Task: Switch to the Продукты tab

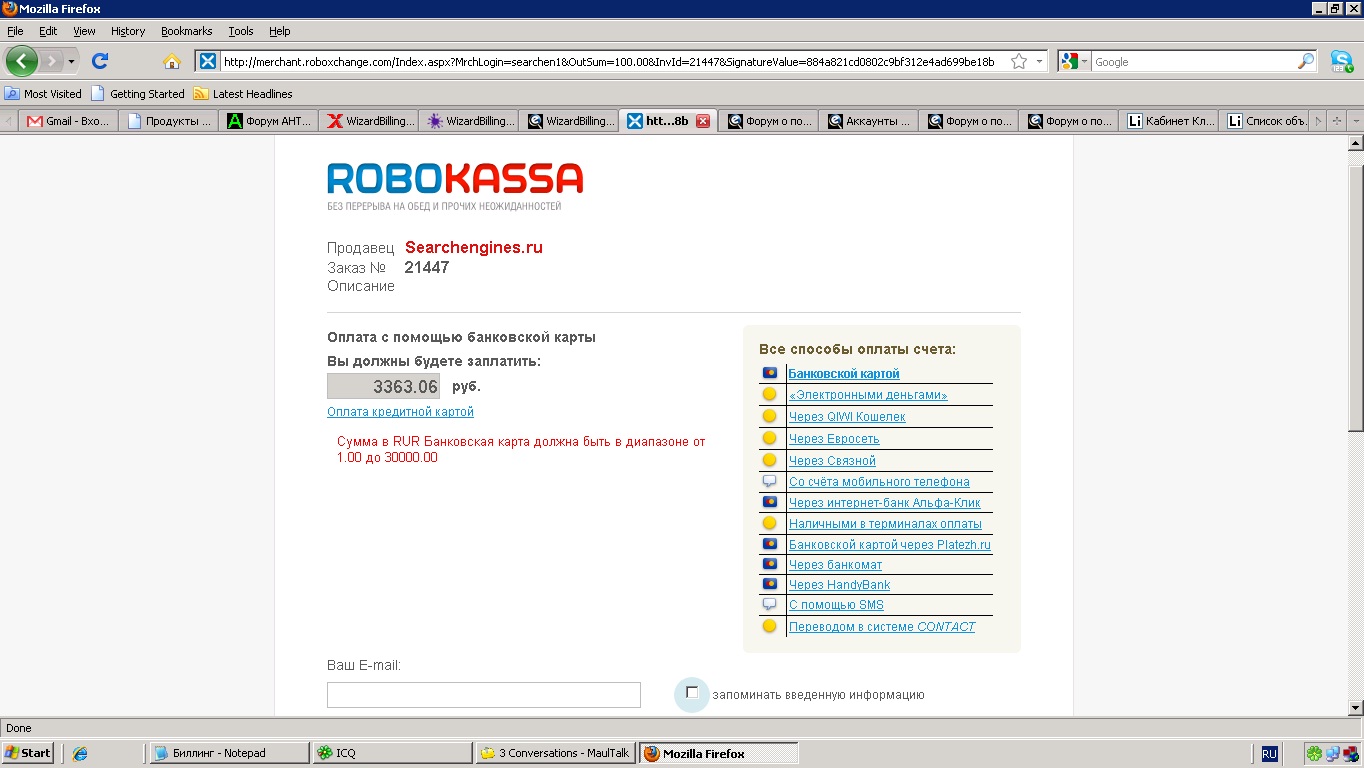Action: coord(168,121)
